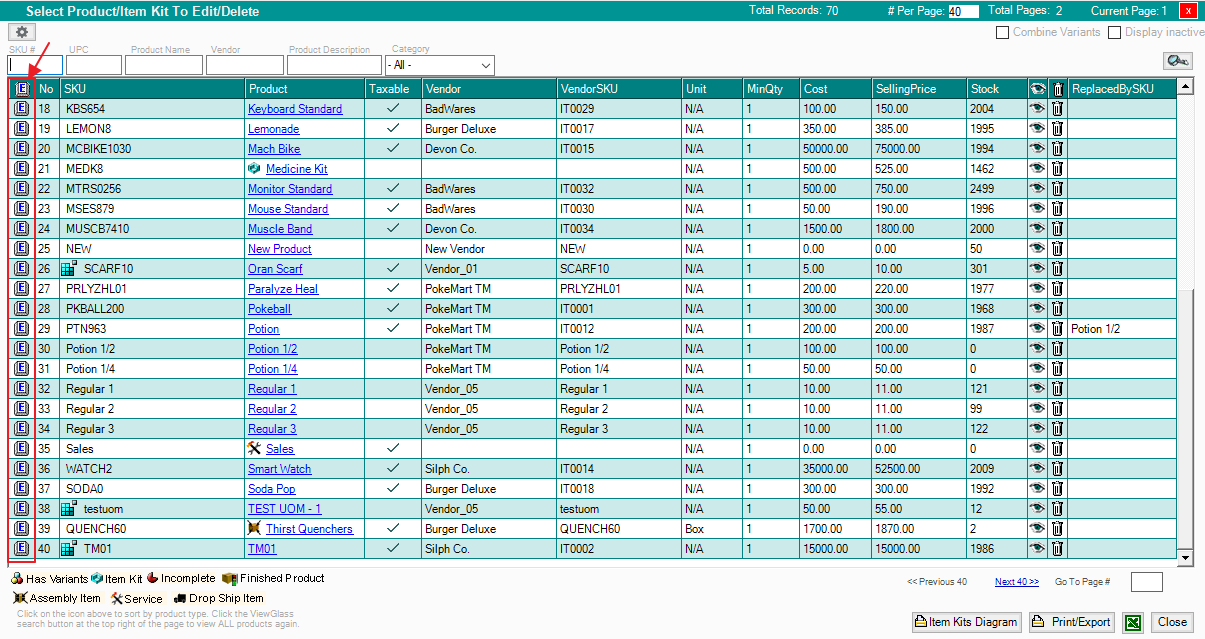The width and height of the screenshot is (1205, 639).
Task: Filter by Drop Ship Item legend icon
Action: click(x=181, y=598)
